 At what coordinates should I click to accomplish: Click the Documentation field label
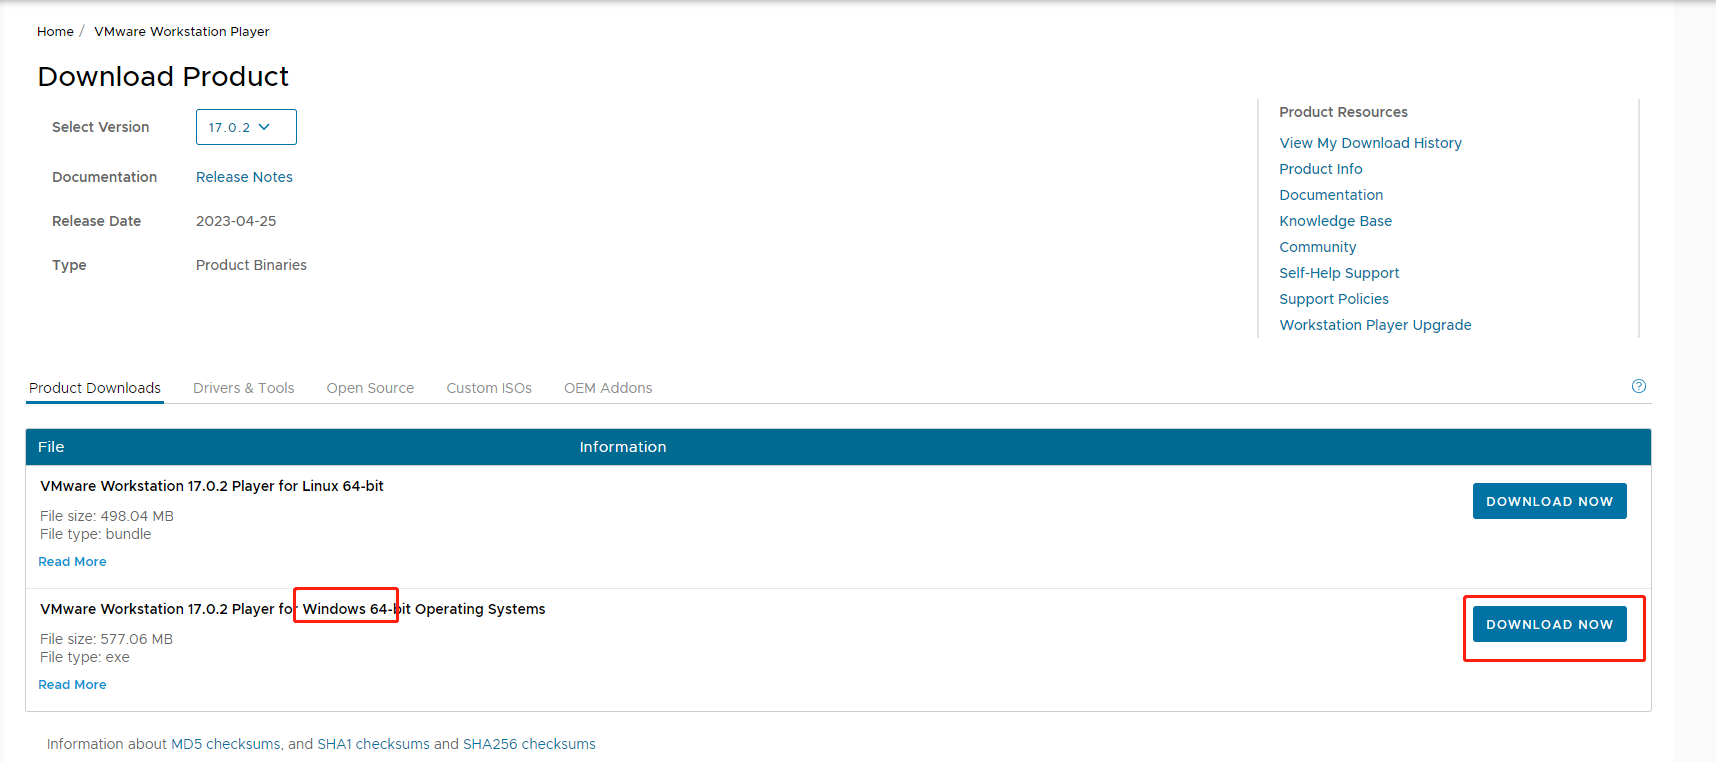click(104, 177)
